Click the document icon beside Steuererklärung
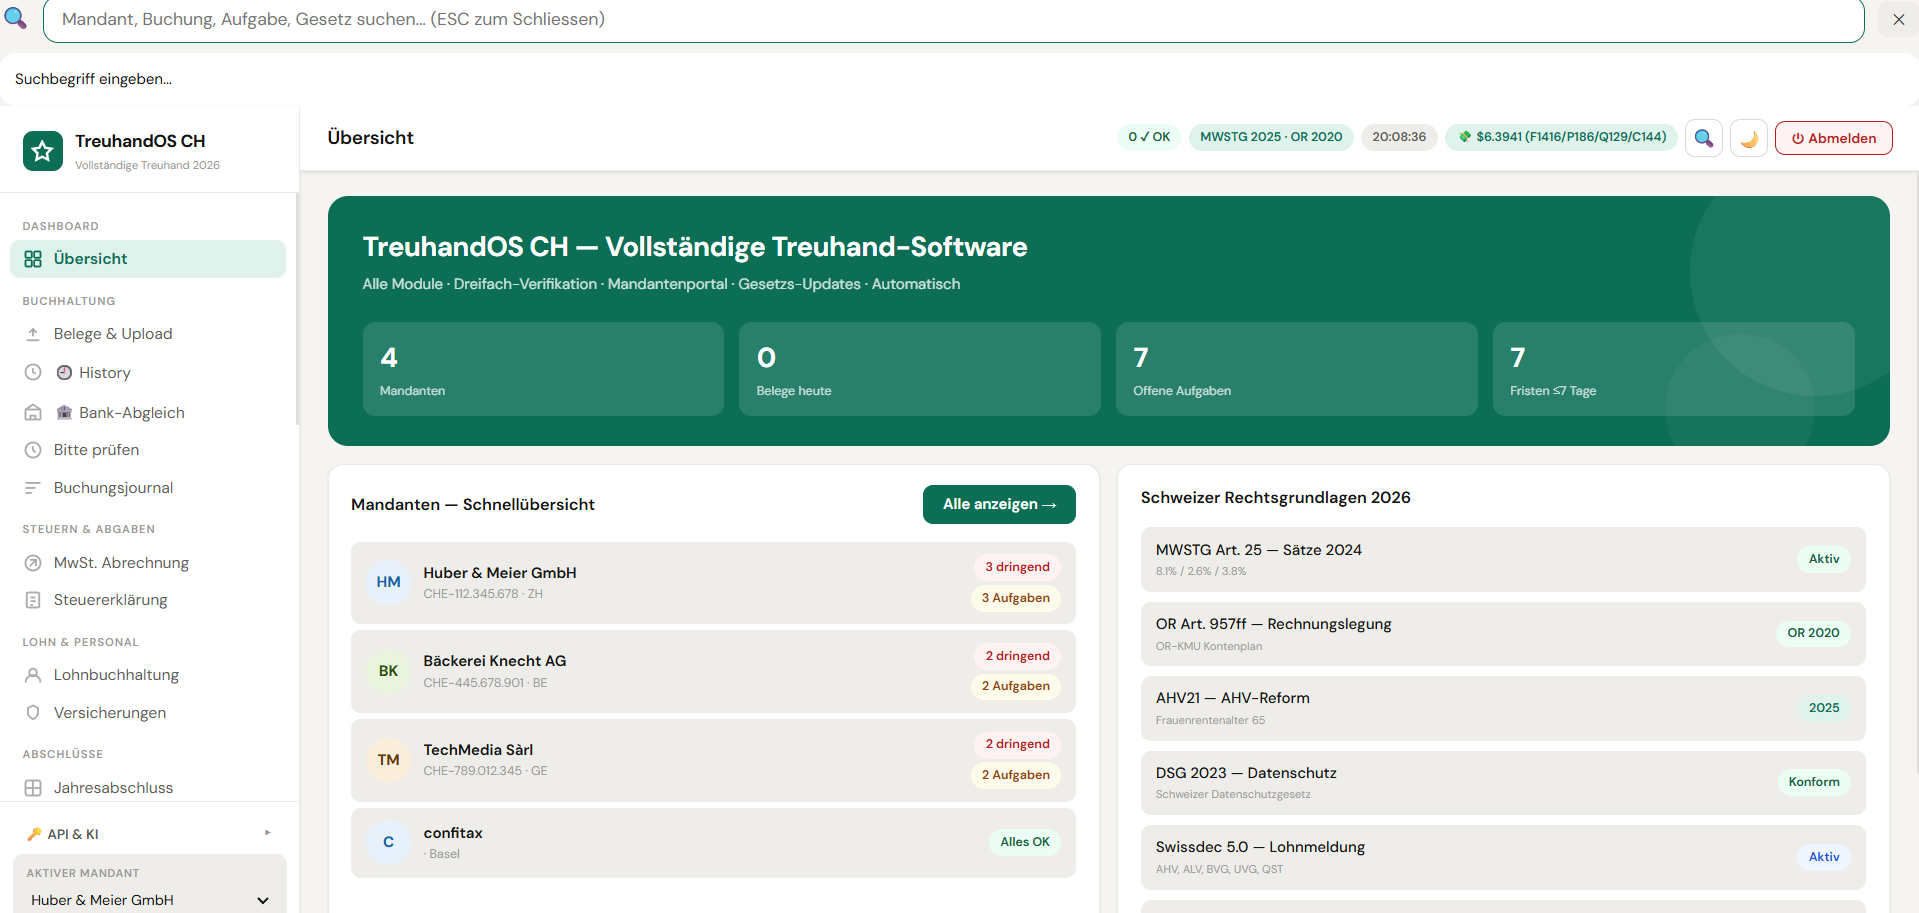The width and height of the screenshot is (1919, 913). [x=33, y=600]
